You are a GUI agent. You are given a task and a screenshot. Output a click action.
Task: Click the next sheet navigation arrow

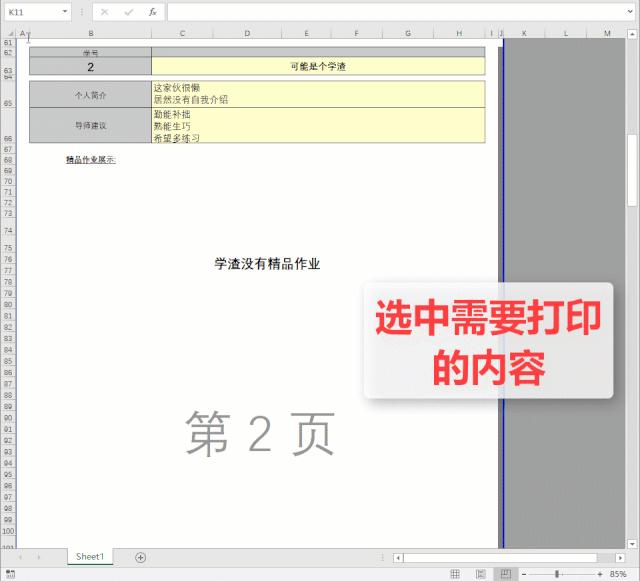pyautogui.click(x=39, y=557)
